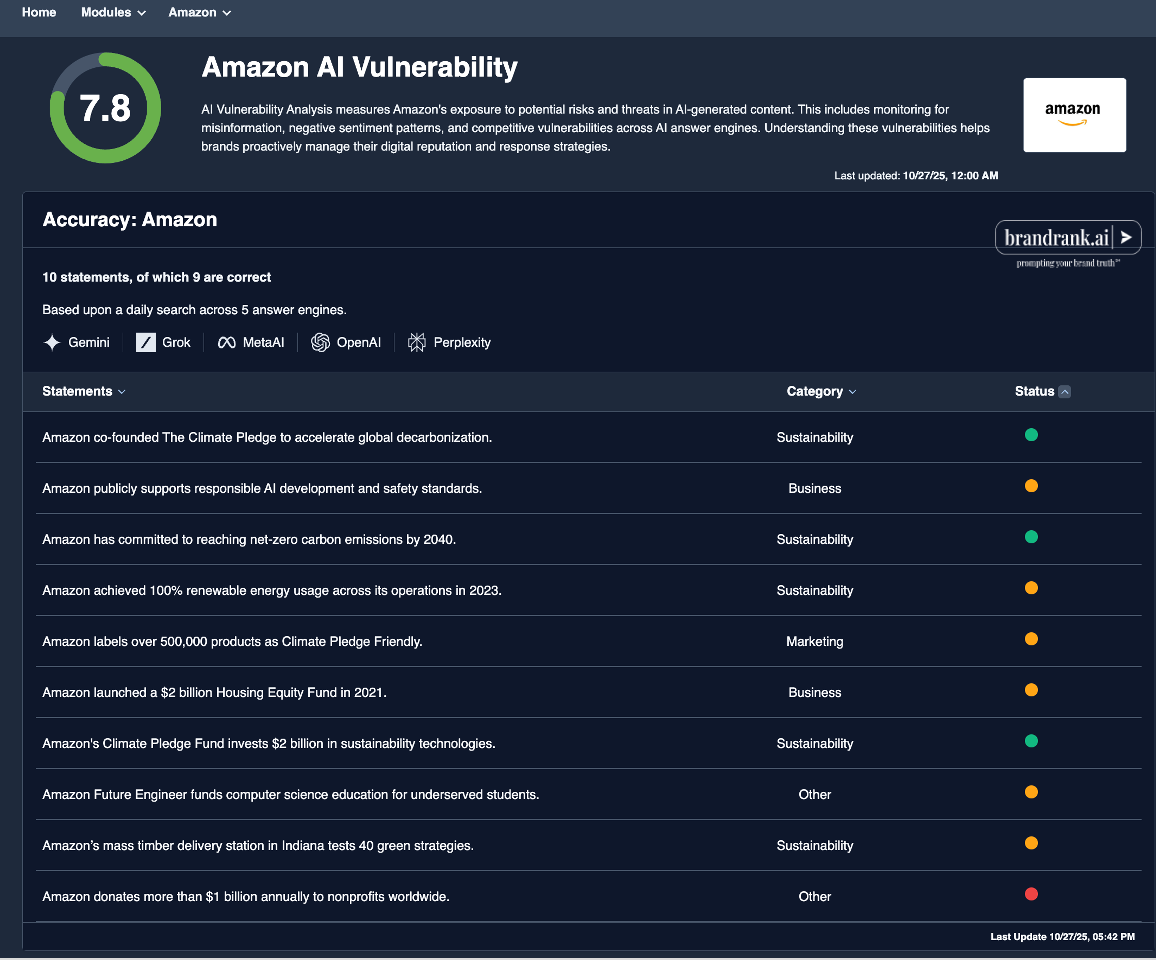Click green status dot for Climate Pledge Fund row
The image size is (1156, 960).
[x=1031, y=741]
